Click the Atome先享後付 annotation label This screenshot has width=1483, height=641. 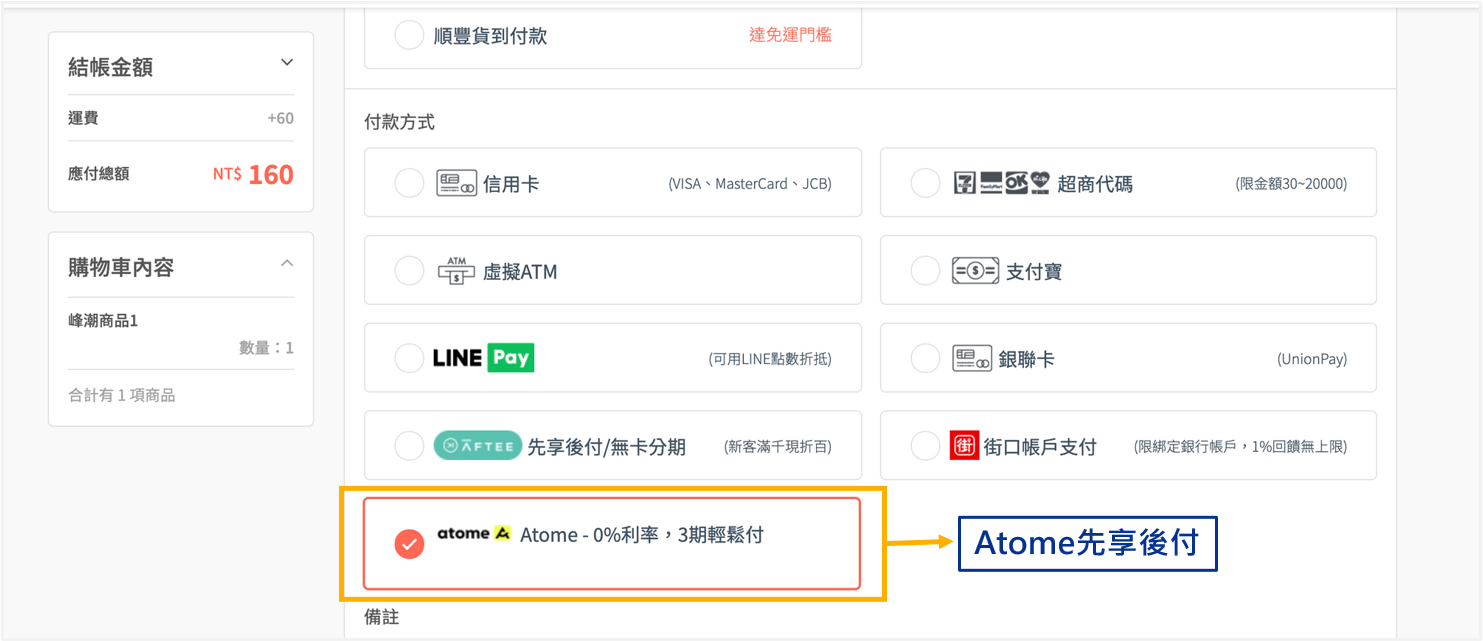(x=1087, y=543)
